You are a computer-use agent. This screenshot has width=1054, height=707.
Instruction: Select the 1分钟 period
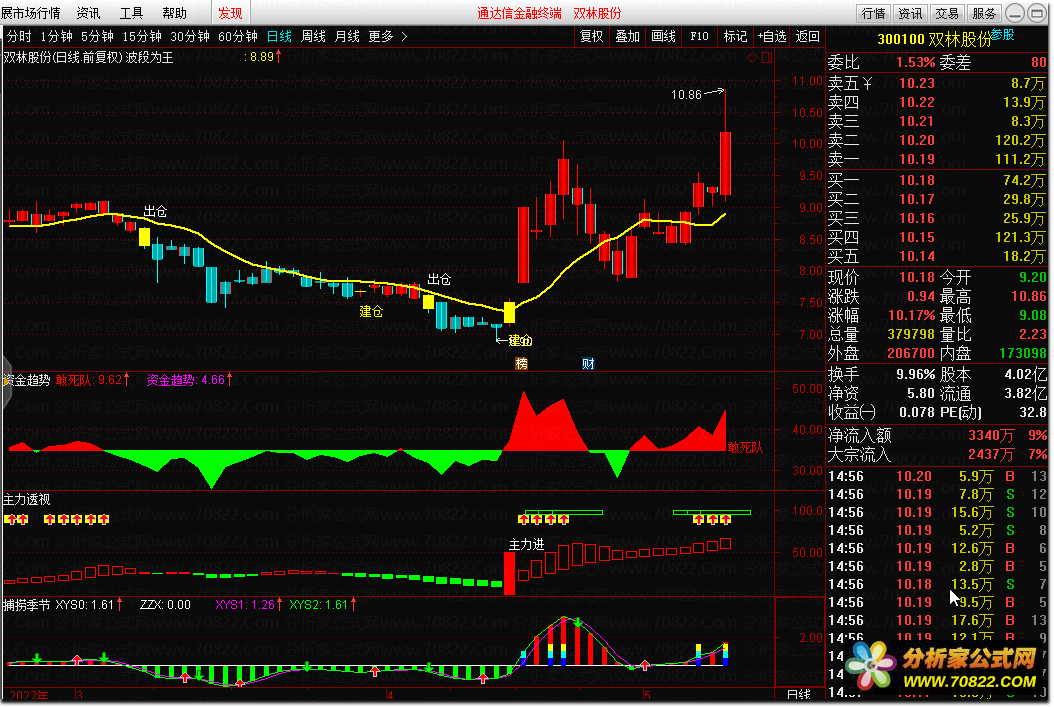coord(56,36)
